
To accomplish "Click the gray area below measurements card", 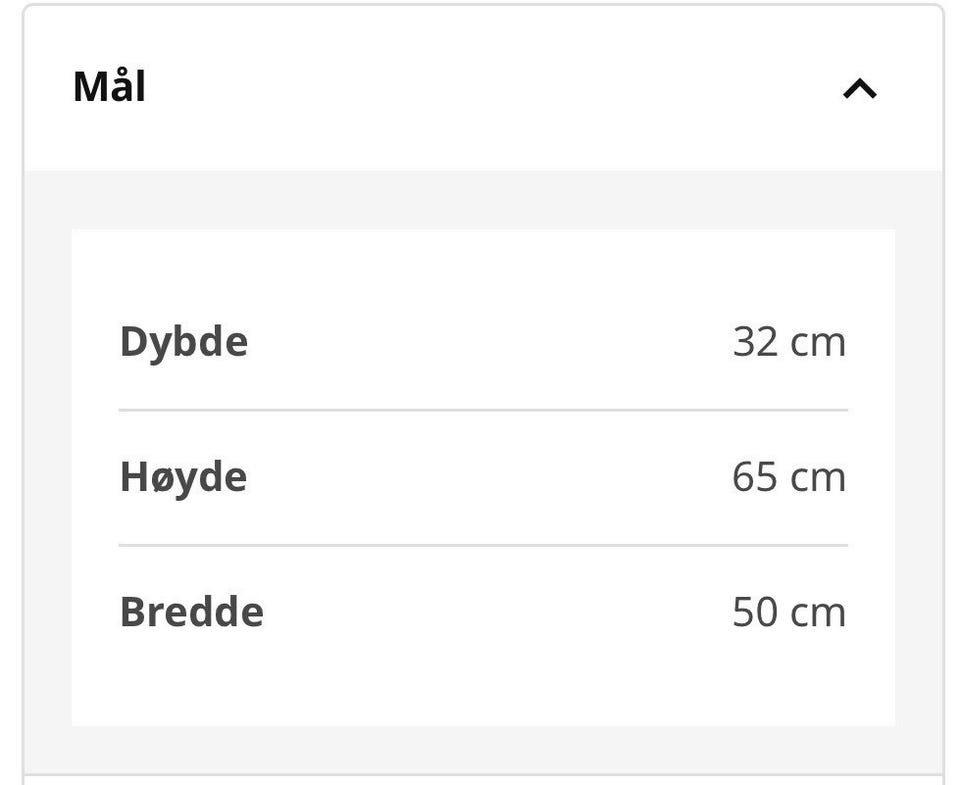I will pyautogui.click(x=483, y=749).
